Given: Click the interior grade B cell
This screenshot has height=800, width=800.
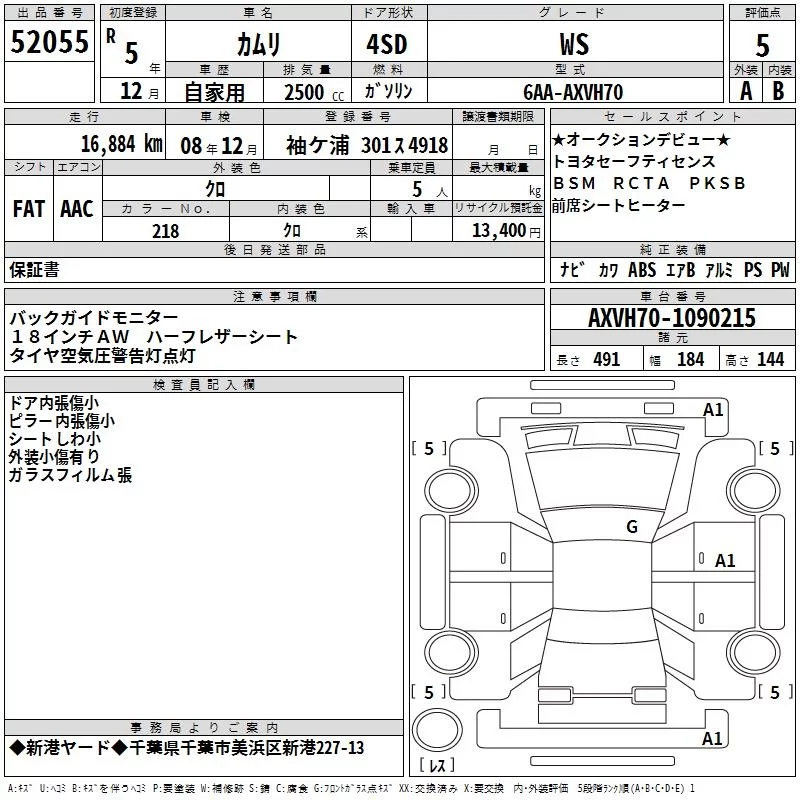Looking at the screenshot, I should (778, 91).
